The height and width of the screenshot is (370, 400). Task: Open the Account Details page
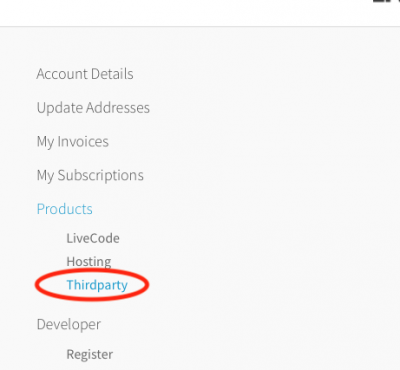pos(85,74)
